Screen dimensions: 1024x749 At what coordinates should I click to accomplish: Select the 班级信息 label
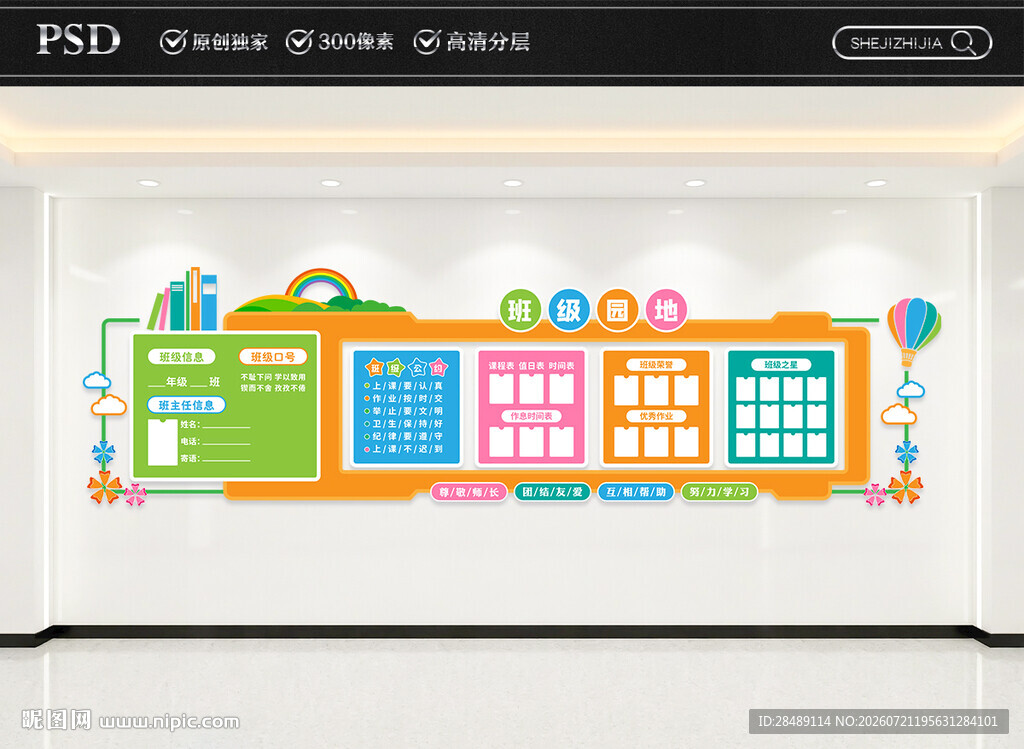[x=182, y=357]
